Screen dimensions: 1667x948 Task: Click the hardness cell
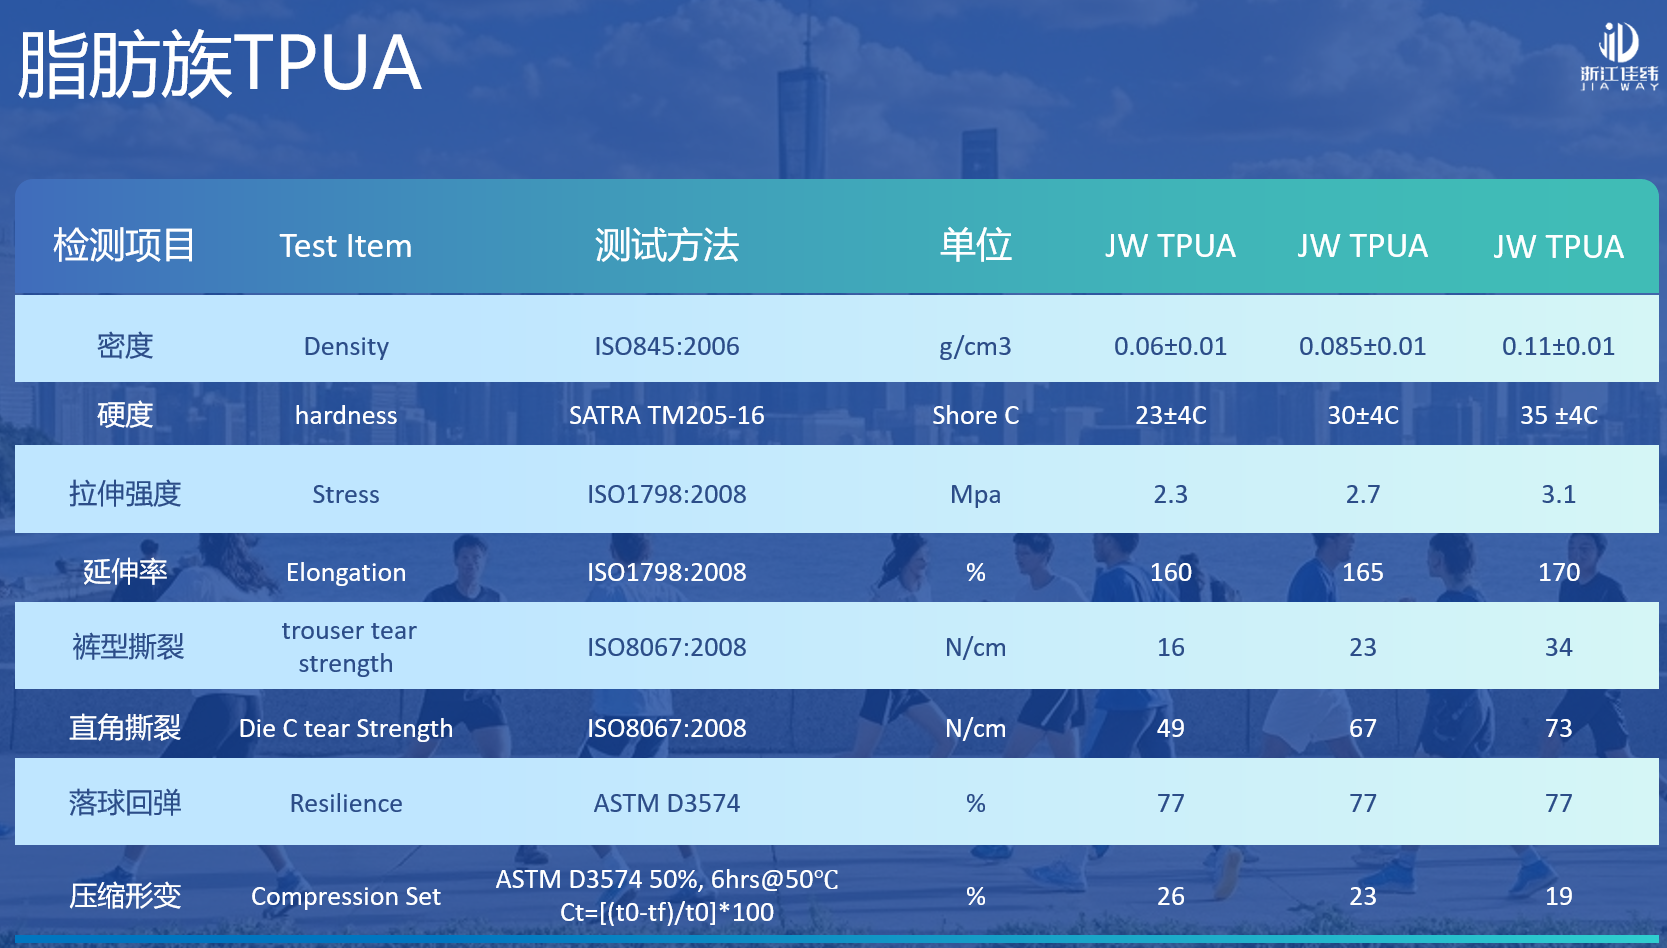click(346, 415)
